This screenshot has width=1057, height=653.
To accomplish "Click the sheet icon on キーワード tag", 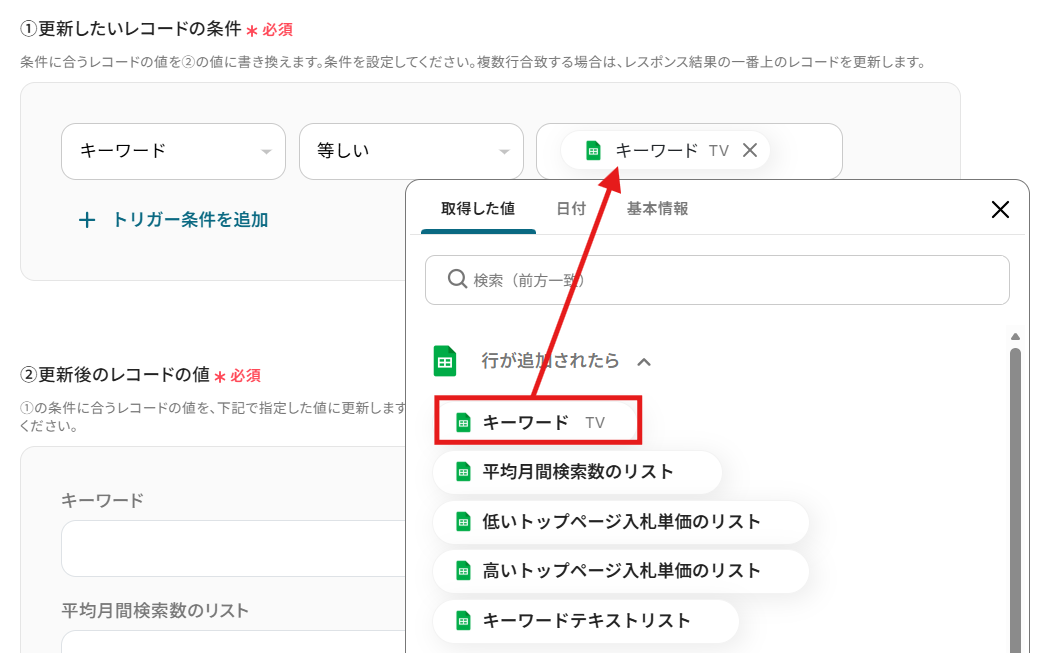I will [593, 151].
